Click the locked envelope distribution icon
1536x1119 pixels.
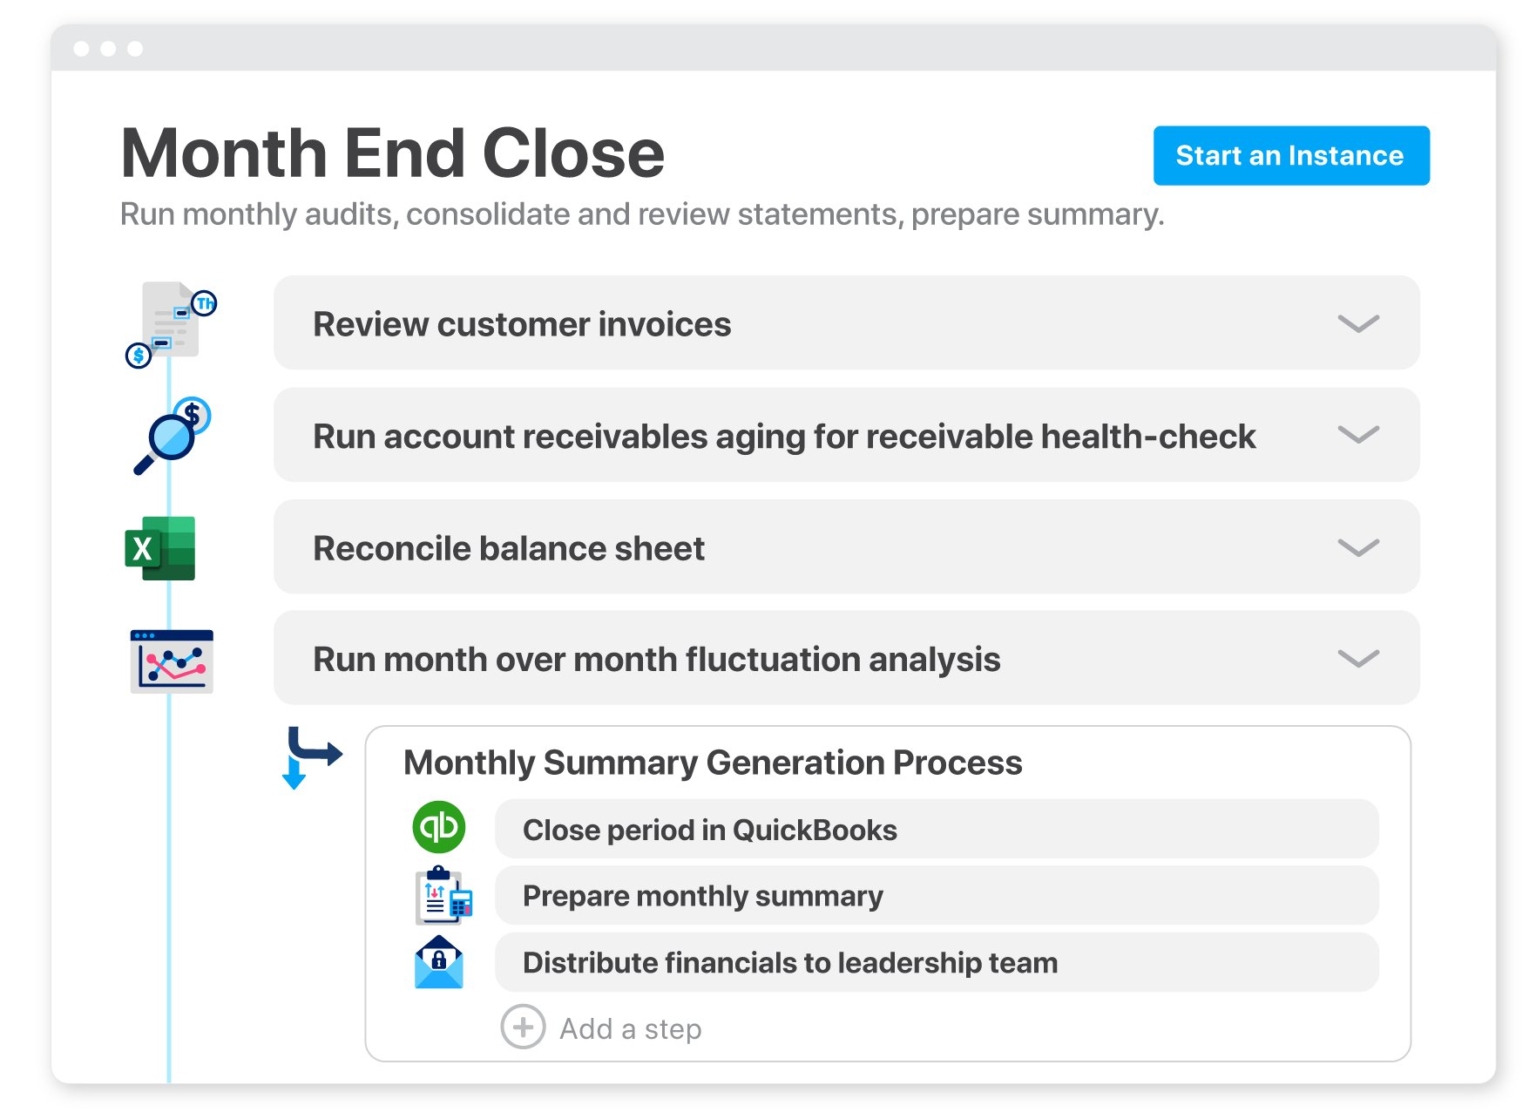tap(439, 961)
